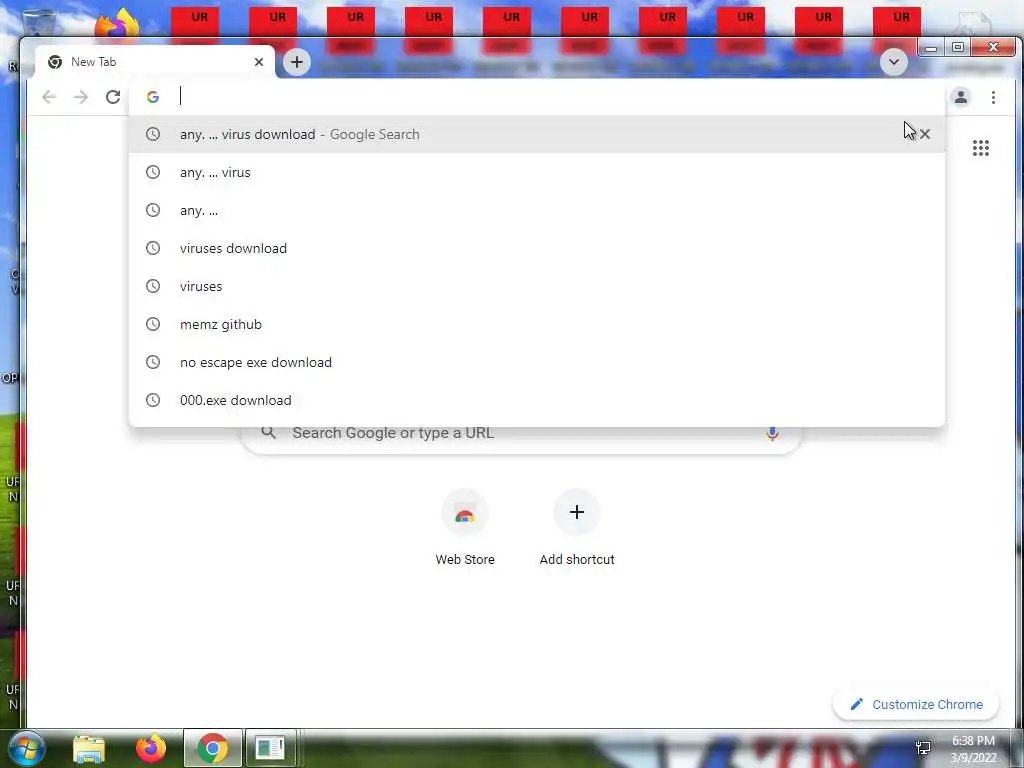Expand the tab search dropdown arrow
1024x768 pixels.
click(x=893, y=62)
